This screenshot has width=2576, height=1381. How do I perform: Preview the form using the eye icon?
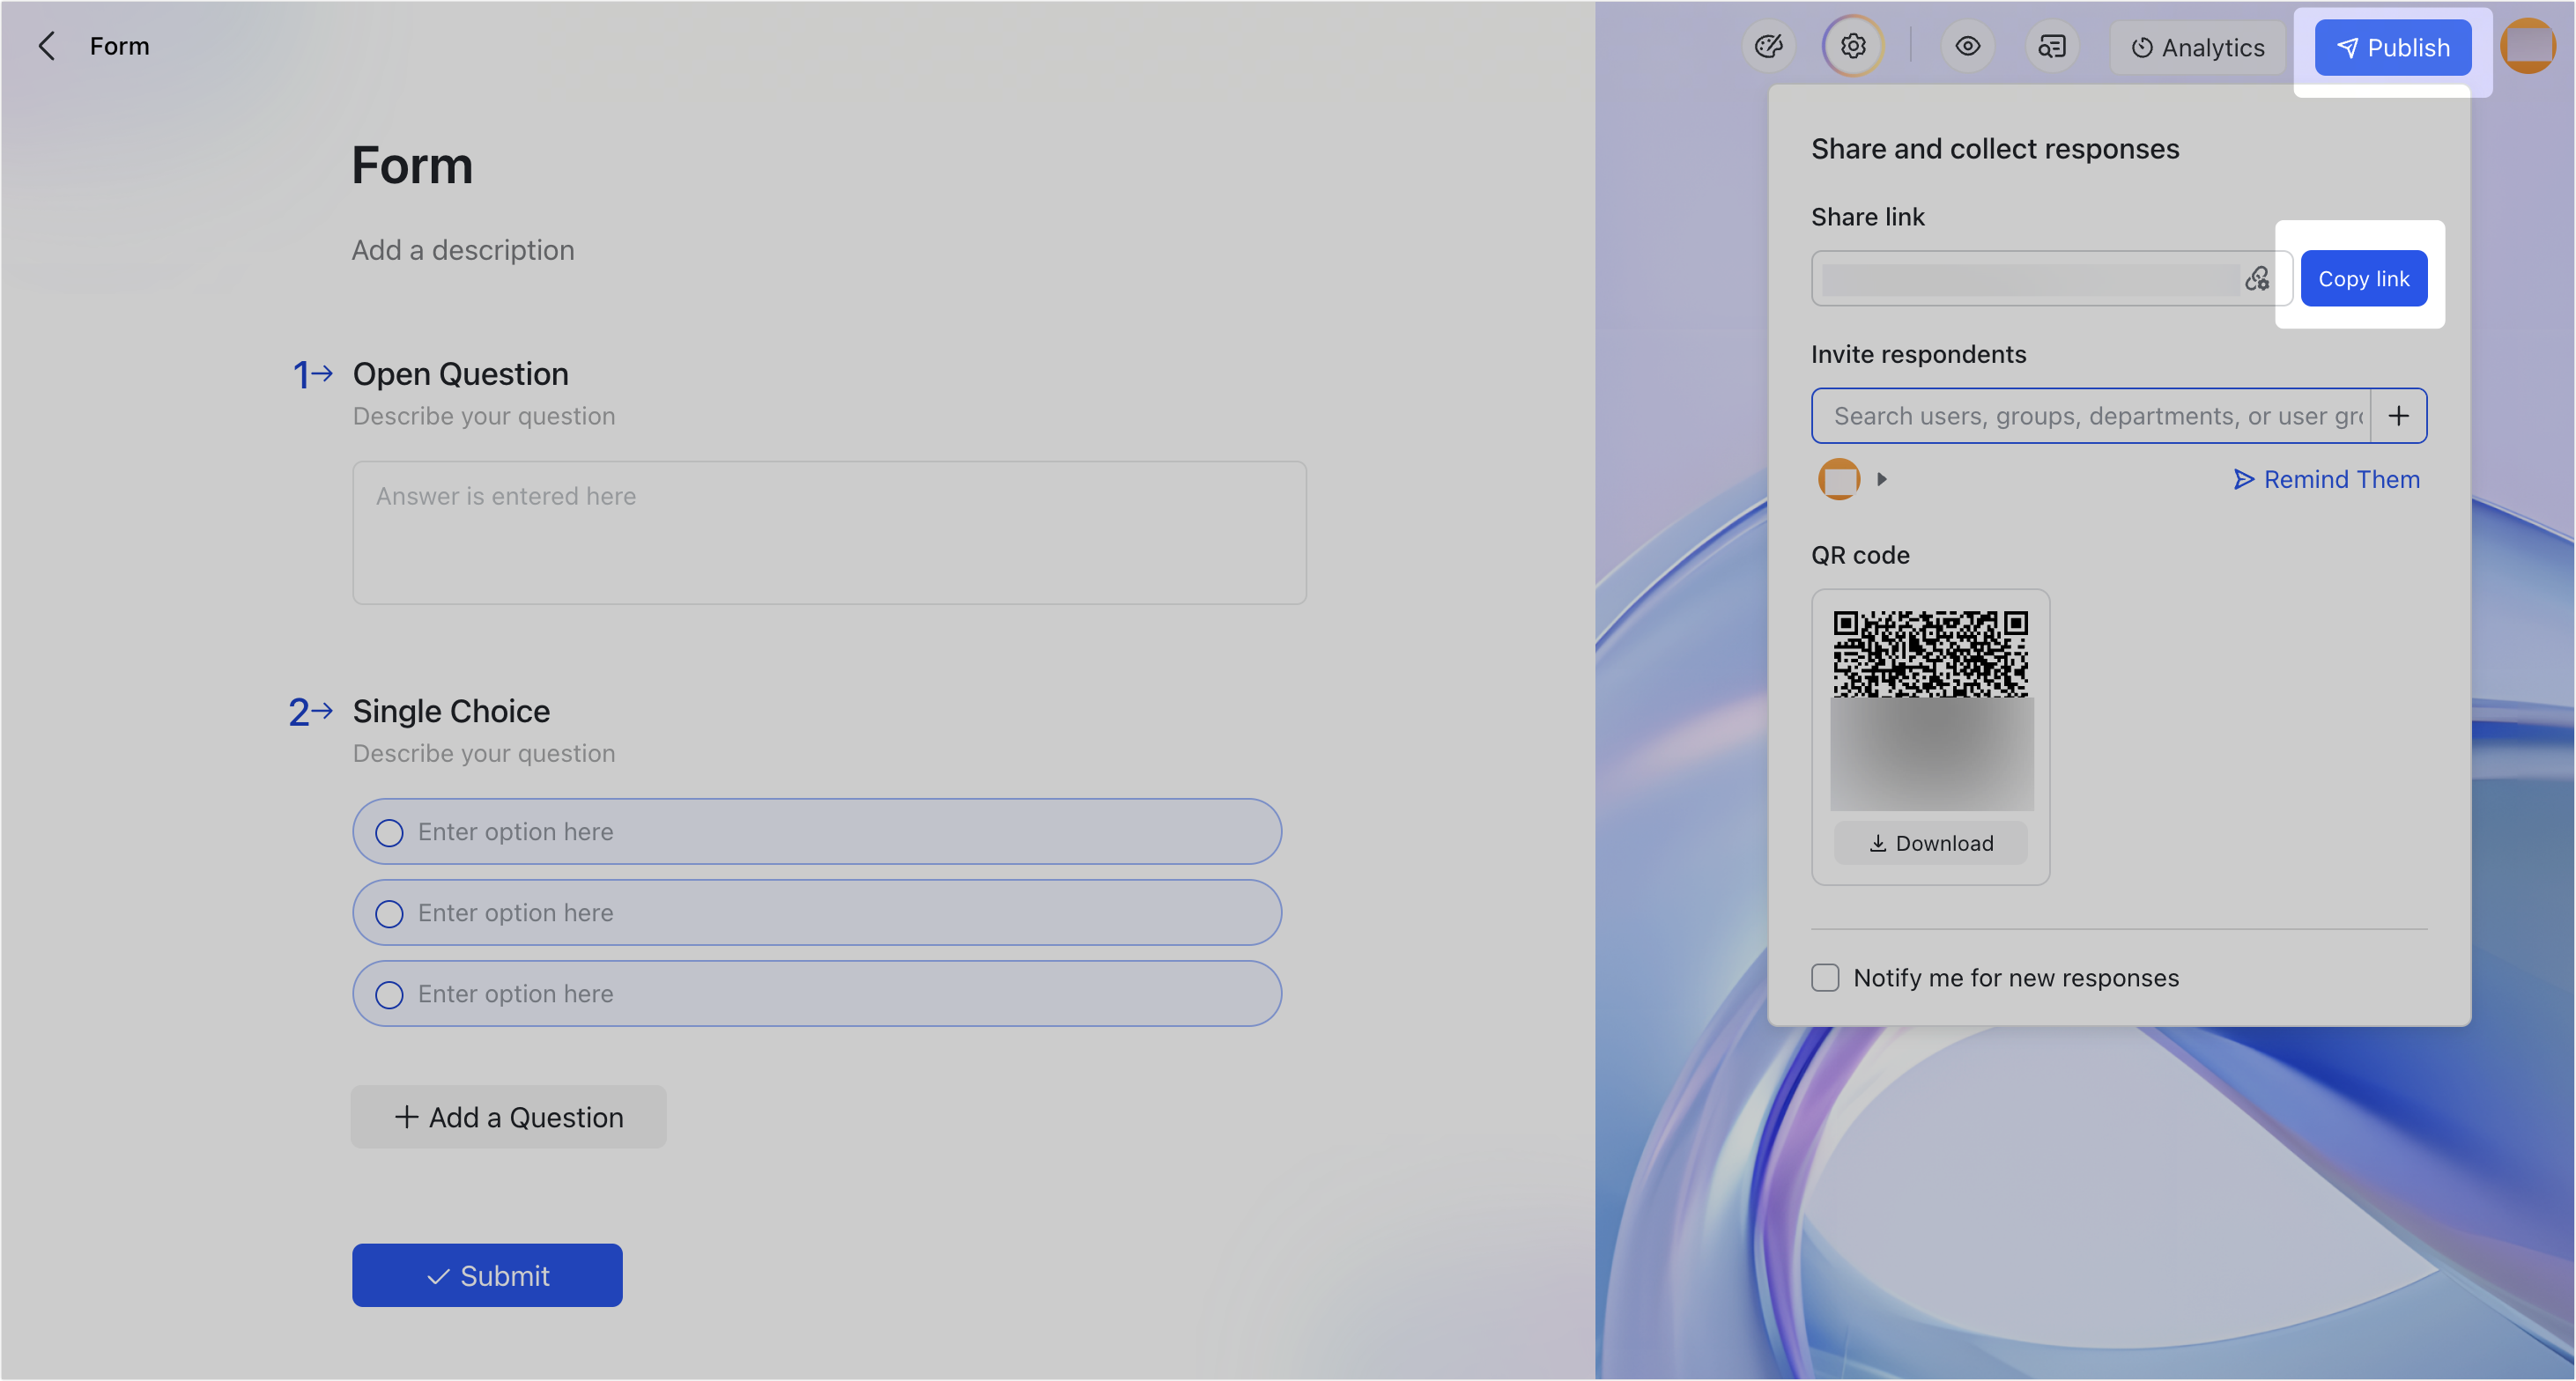pyautogui.click(x=1967, y=46)
